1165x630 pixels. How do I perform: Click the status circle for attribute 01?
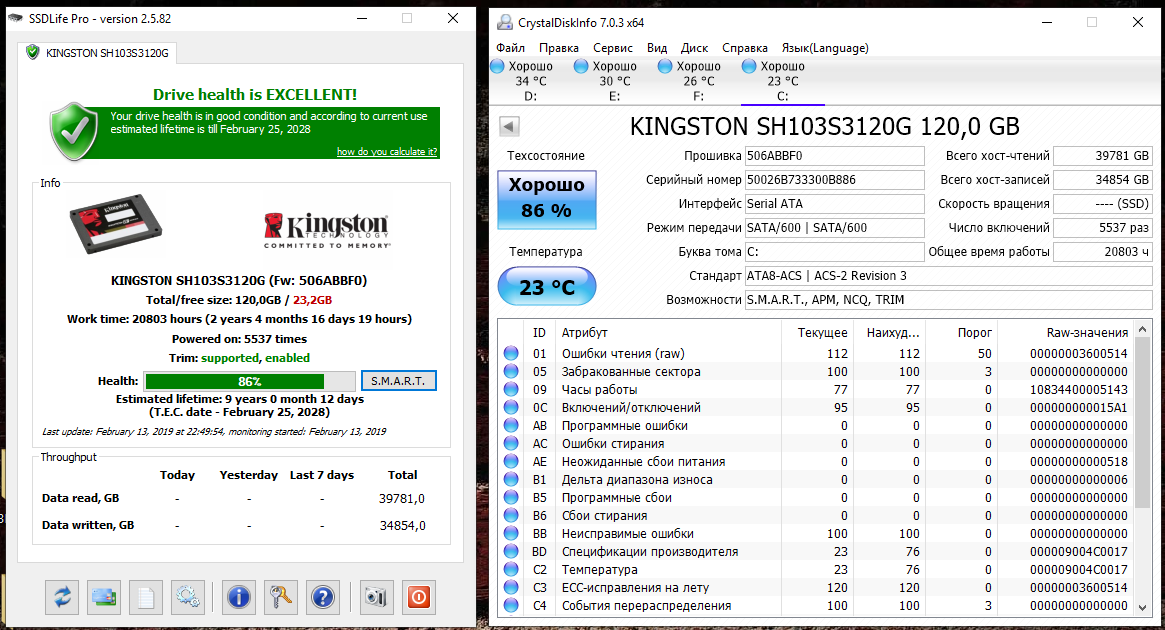(511, 353)
